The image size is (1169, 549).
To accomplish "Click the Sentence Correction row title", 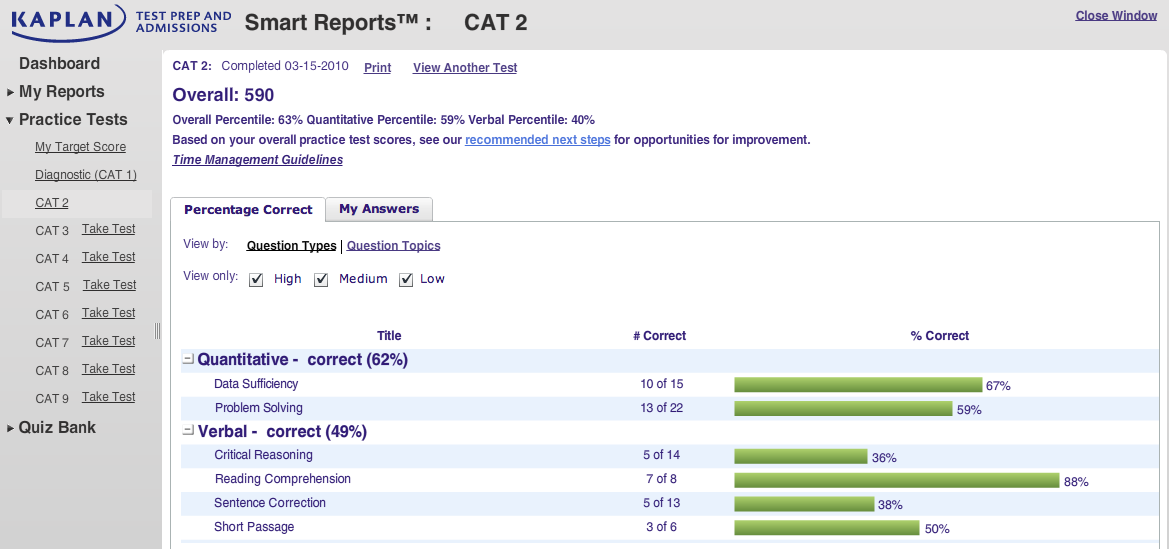I will coord(270,503).
